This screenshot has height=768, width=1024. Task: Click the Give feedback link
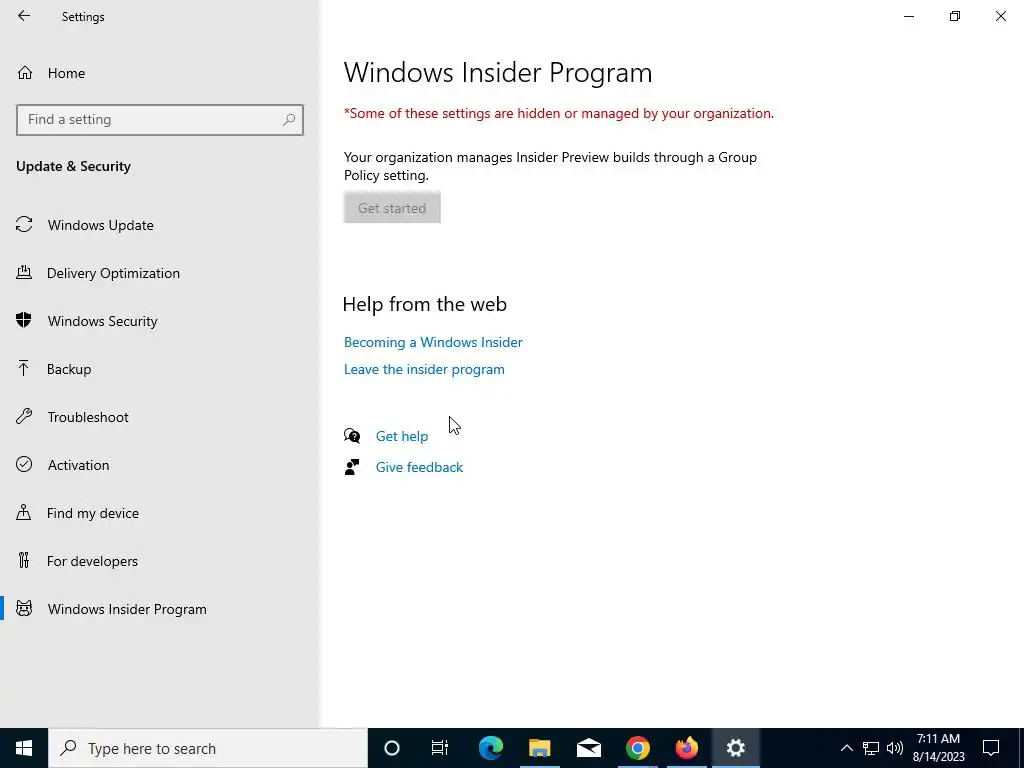(x=419, y=467)
